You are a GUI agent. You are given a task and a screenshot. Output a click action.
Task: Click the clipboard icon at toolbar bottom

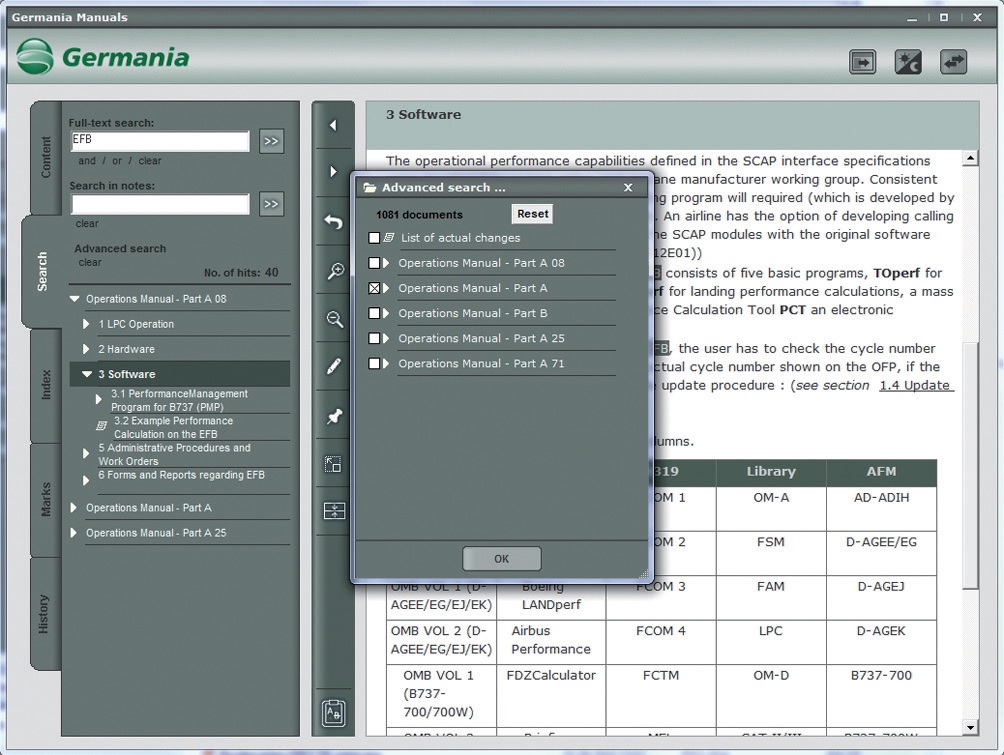coord(334,713)
